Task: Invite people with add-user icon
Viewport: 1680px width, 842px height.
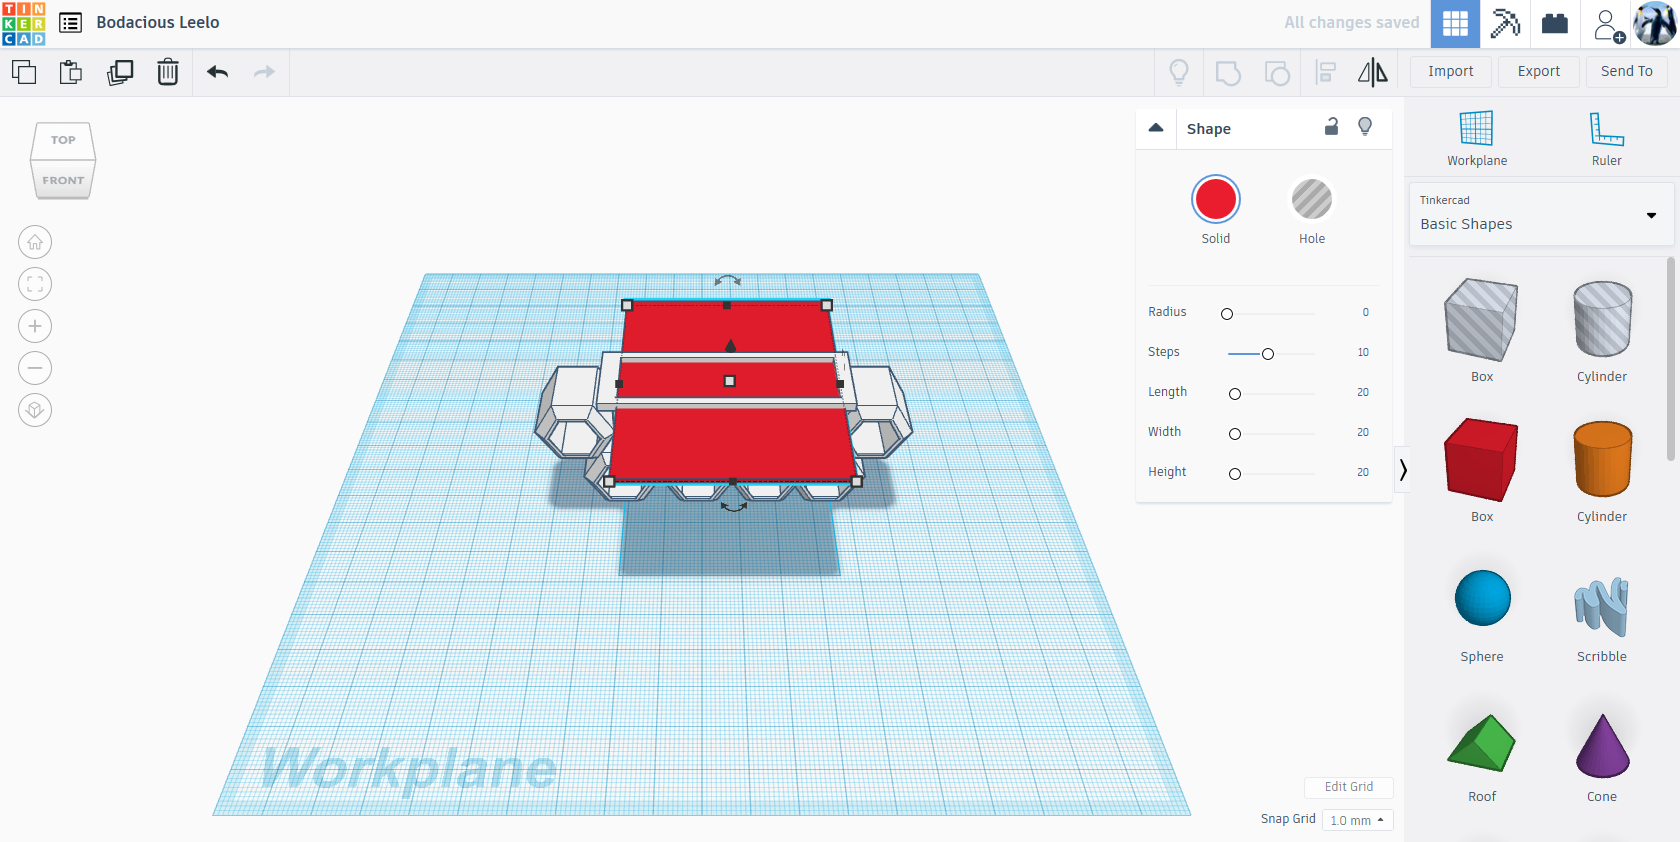Action: (1608, 25)
